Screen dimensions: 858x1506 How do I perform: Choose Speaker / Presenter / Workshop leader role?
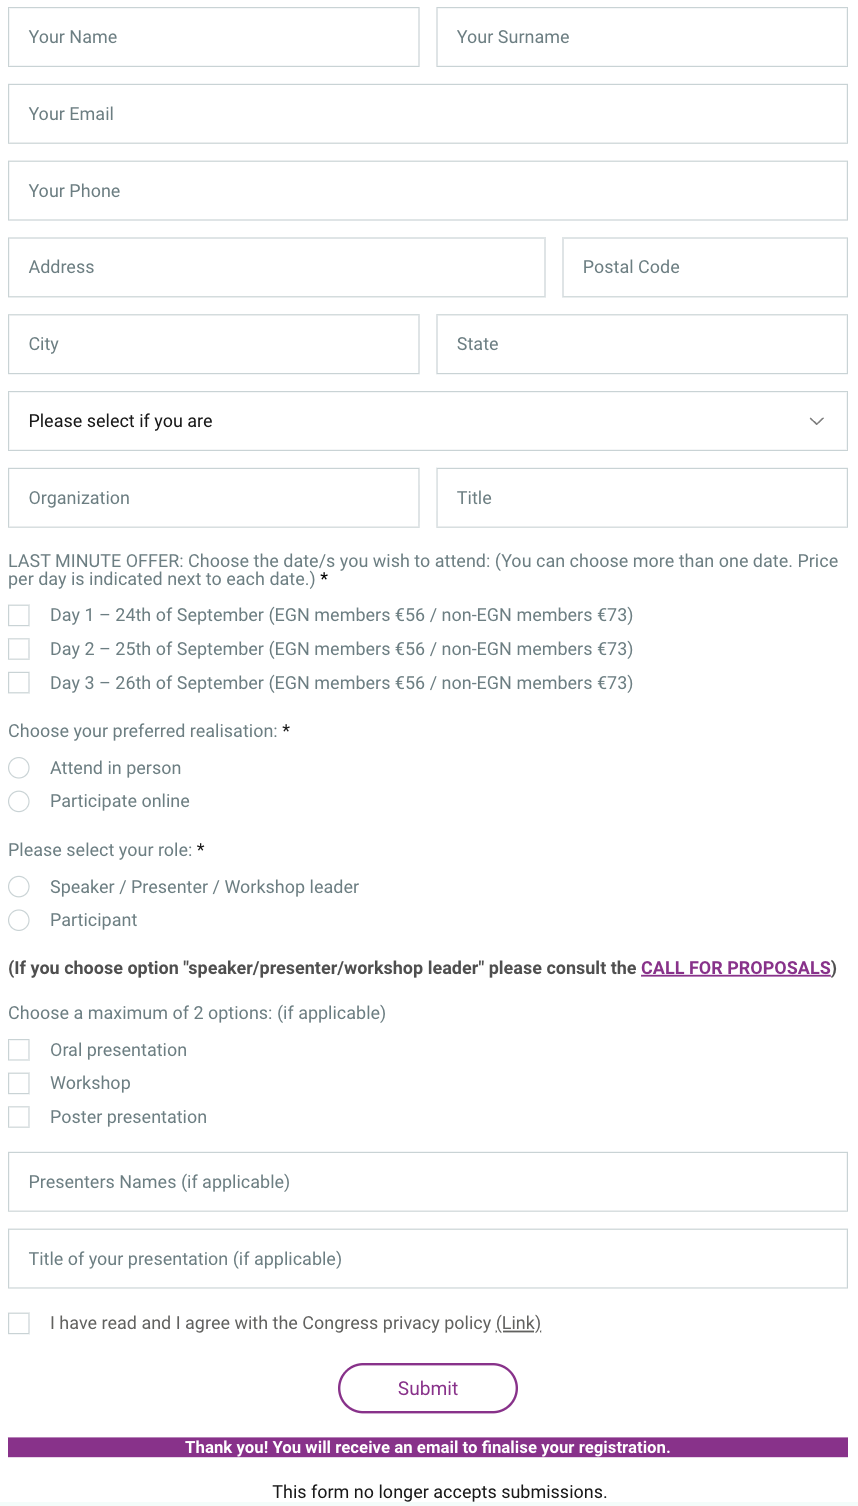click(19, 887)
